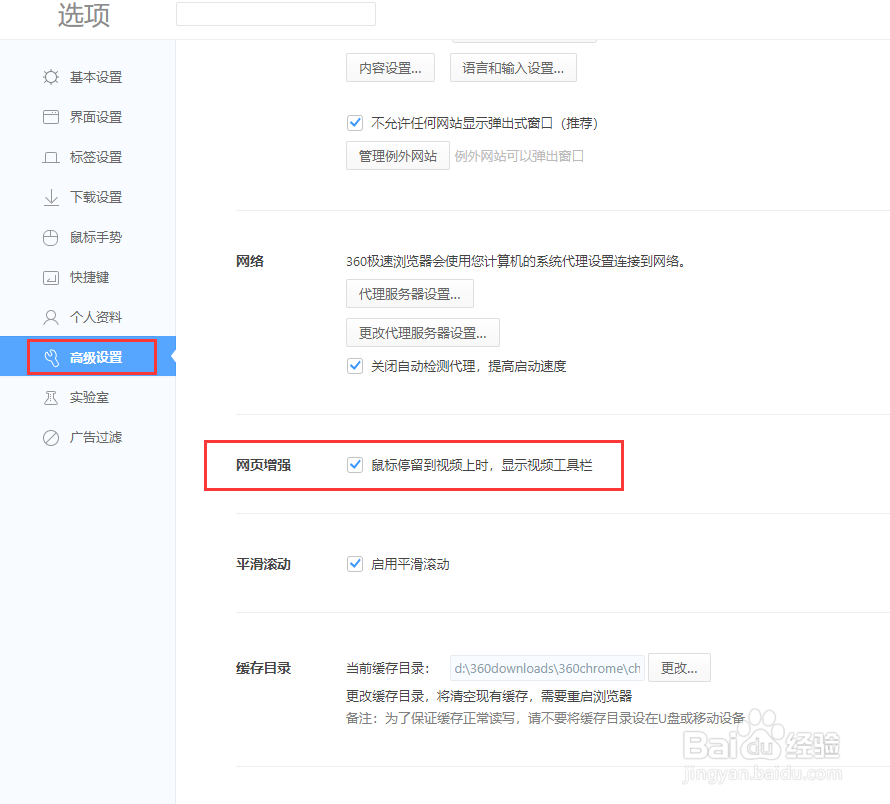Click the sun icon beside 基本设置

click(51, 77)
